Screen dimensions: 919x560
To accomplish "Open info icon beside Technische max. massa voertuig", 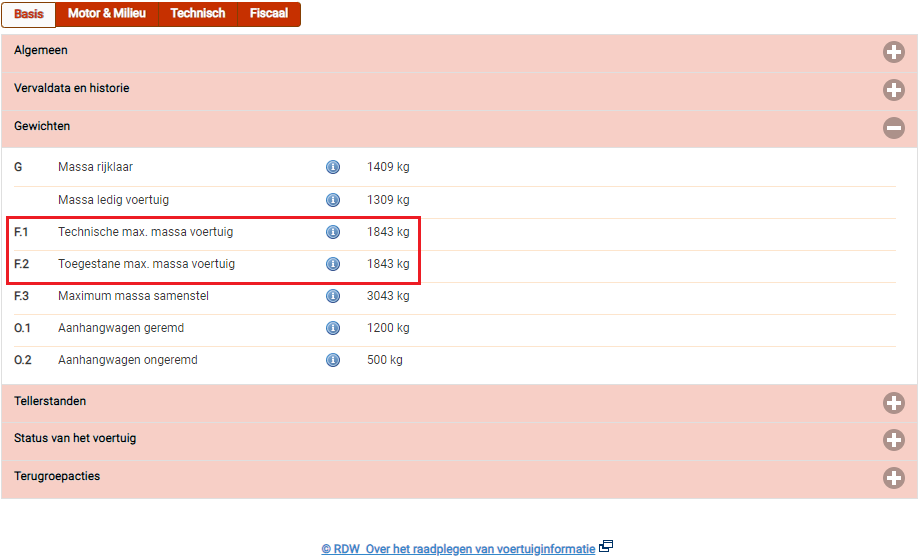I will [333, 232].
